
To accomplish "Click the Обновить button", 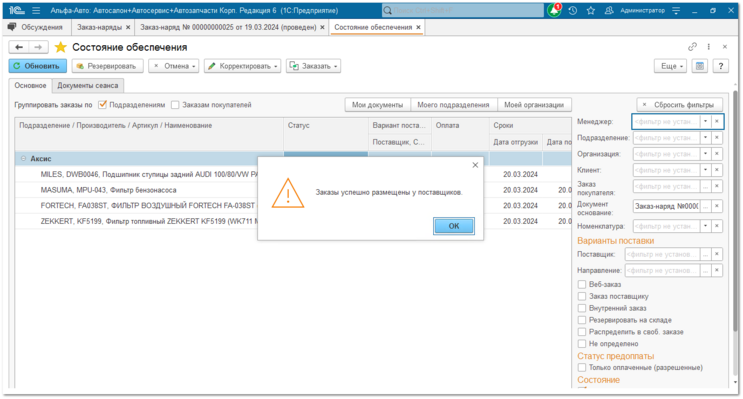I will 37,66.
